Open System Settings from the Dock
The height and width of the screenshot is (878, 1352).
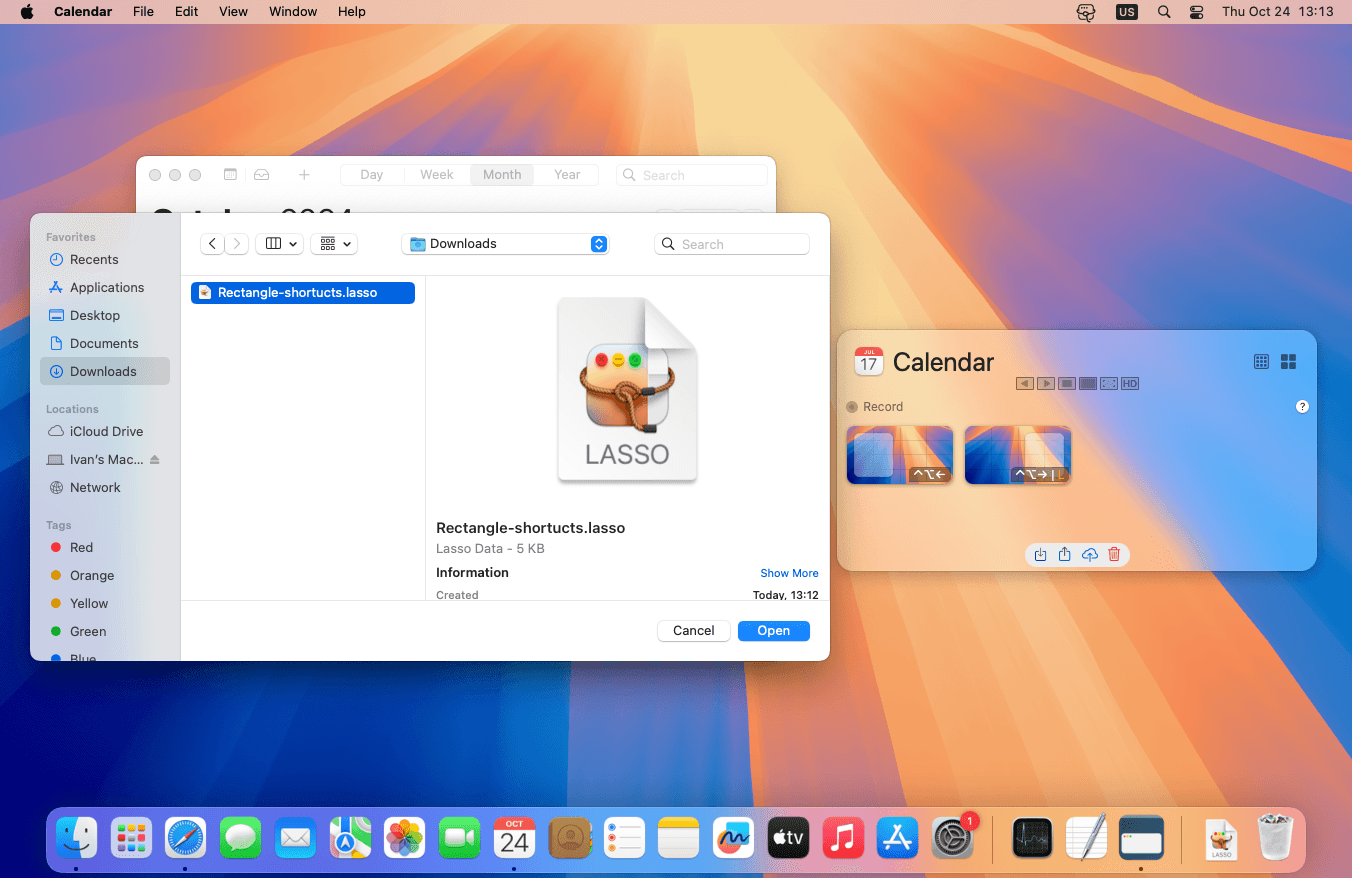tap(952, 837)
